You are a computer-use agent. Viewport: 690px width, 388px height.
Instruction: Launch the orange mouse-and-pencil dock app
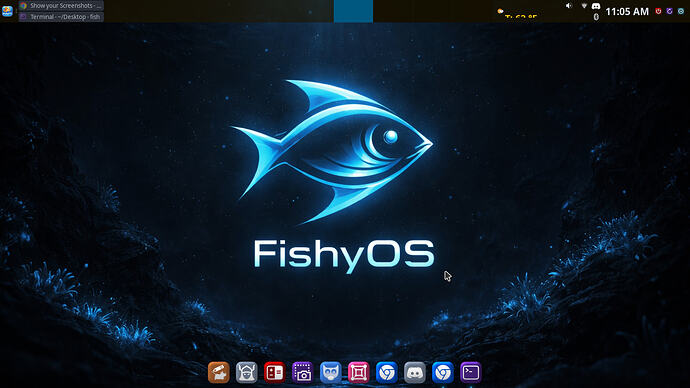[x=219, y=373]
